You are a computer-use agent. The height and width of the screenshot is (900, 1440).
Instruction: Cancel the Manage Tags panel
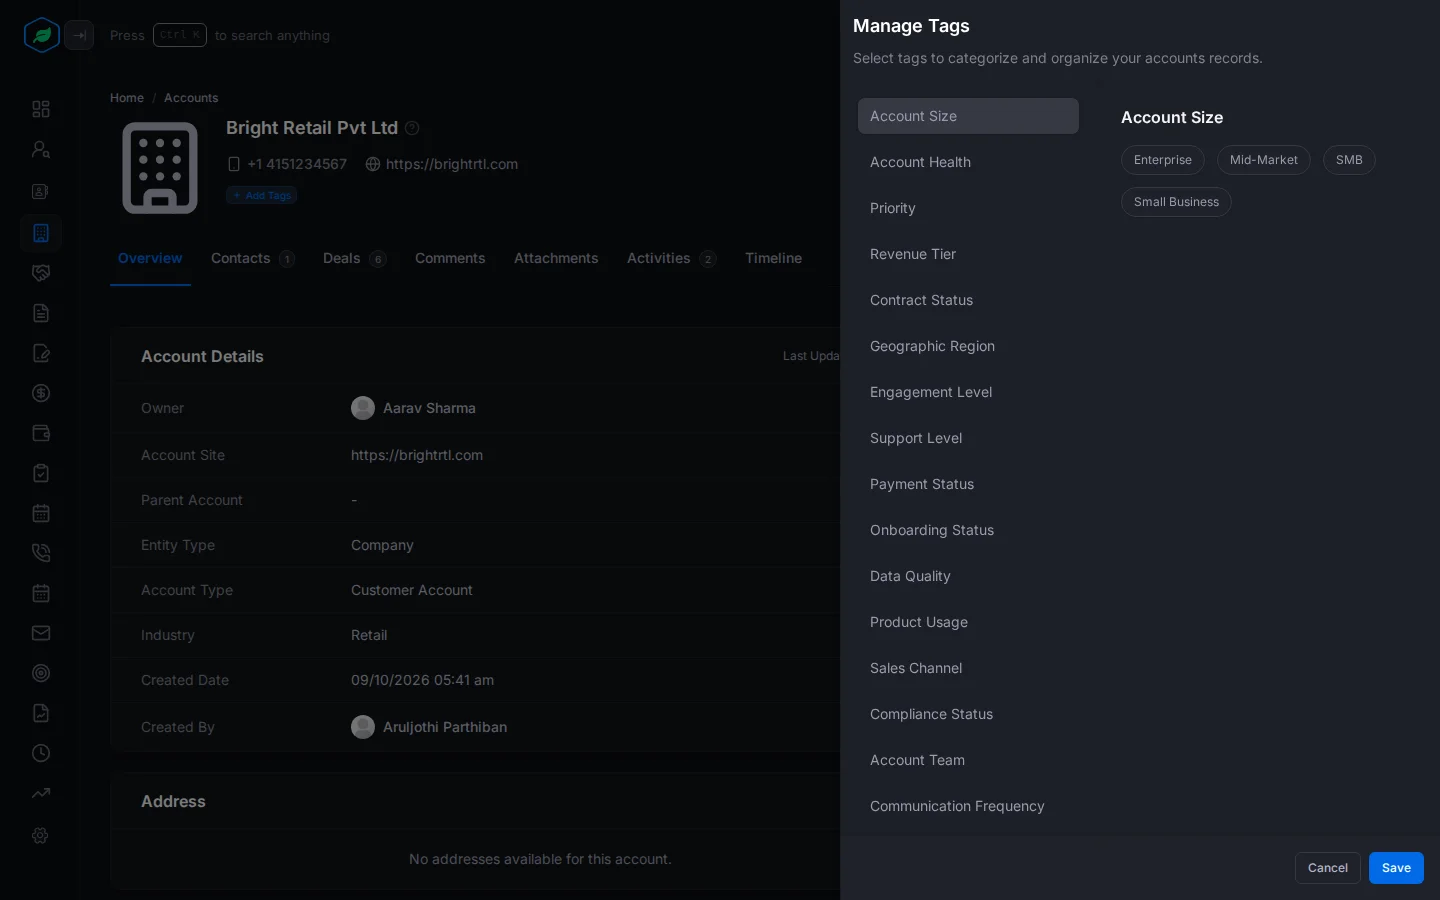pyautogui.click(x=1328, y=868)
